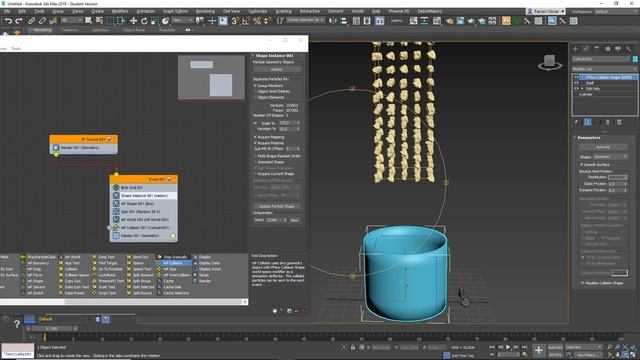640x360 pixels.
Task: Activate Select and Scale tool
Action: click(x=155, y=21)
